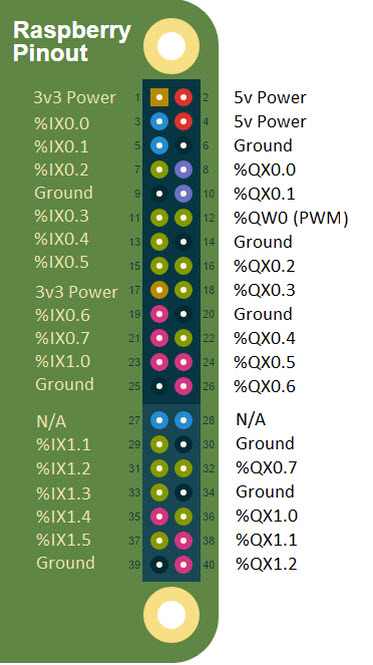Click the pink pin 19 for %IX0.6
Image resolution: width=373 pixels, height=665 pixels.
[x=159, y=314]
